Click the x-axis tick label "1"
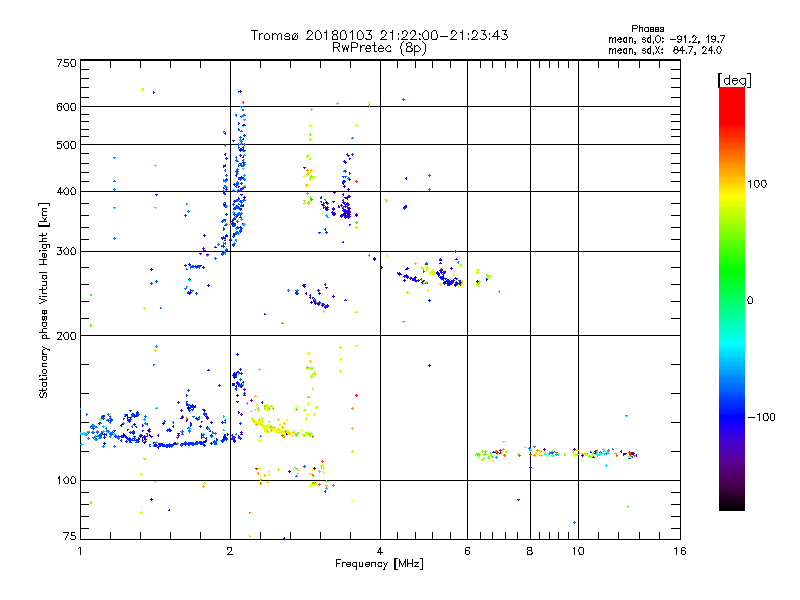The height and width of the screenshot is (600, 800). tap(80, 551)
